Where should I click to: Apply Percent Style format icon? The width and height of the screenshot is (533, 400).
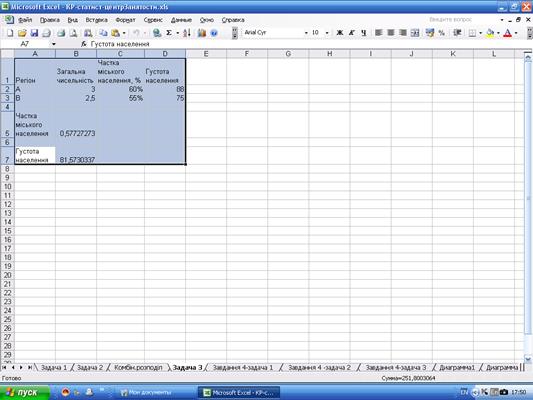coord(442,33)
